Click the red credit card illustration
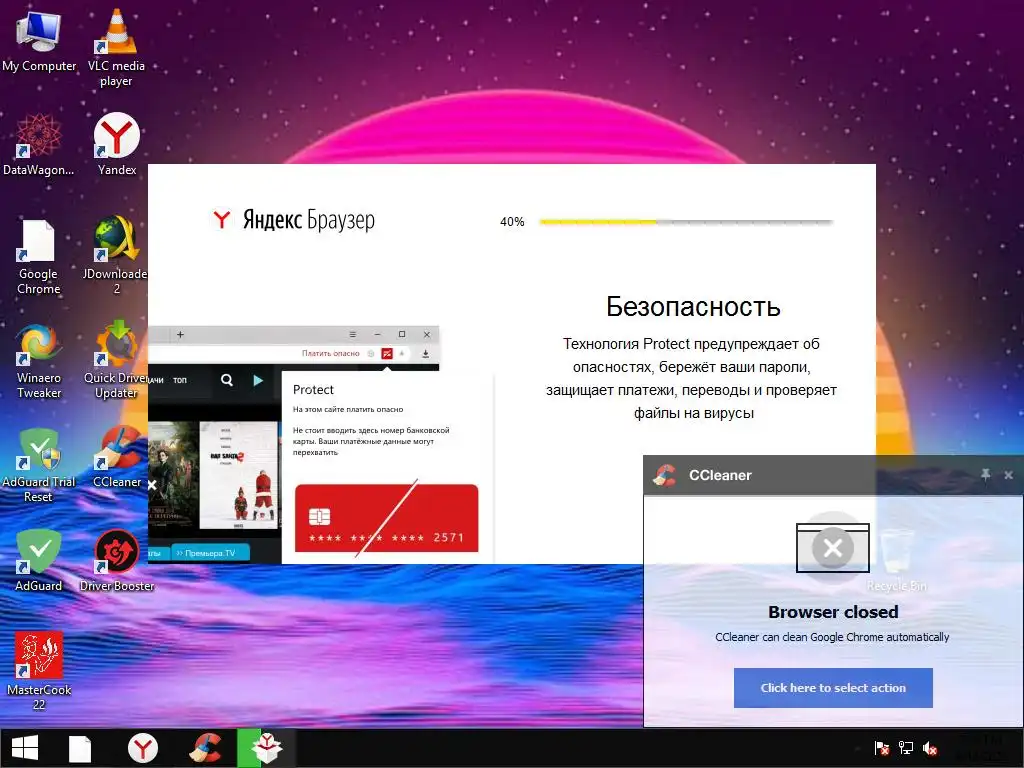 tap(387, 519)
